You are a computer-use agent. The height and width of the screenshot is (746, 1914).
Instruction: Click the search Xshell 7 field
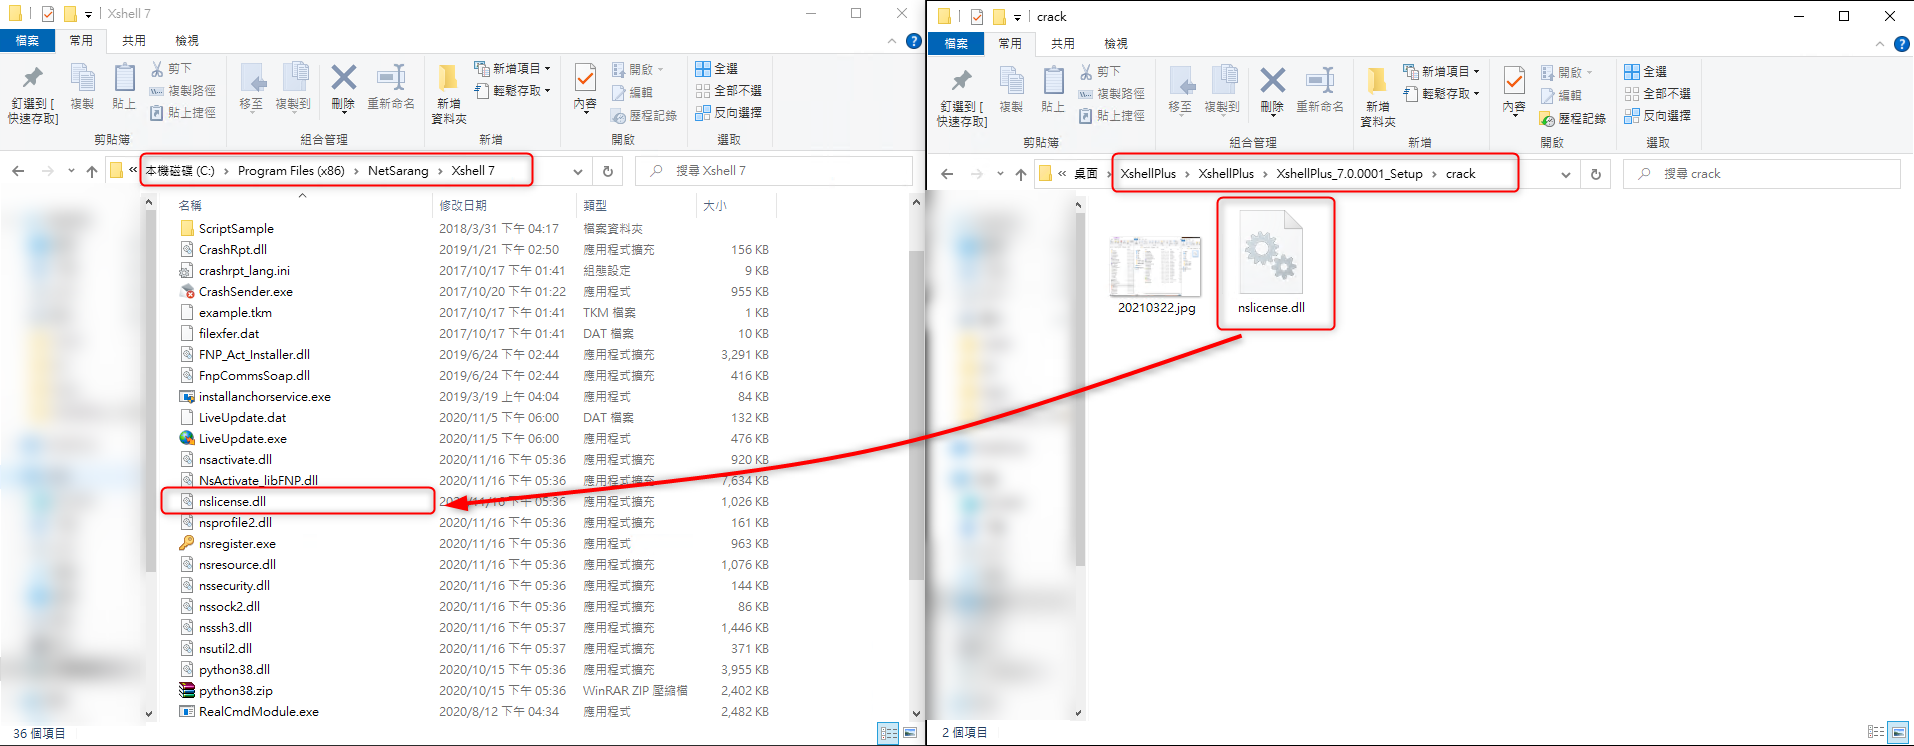point(774,171)
